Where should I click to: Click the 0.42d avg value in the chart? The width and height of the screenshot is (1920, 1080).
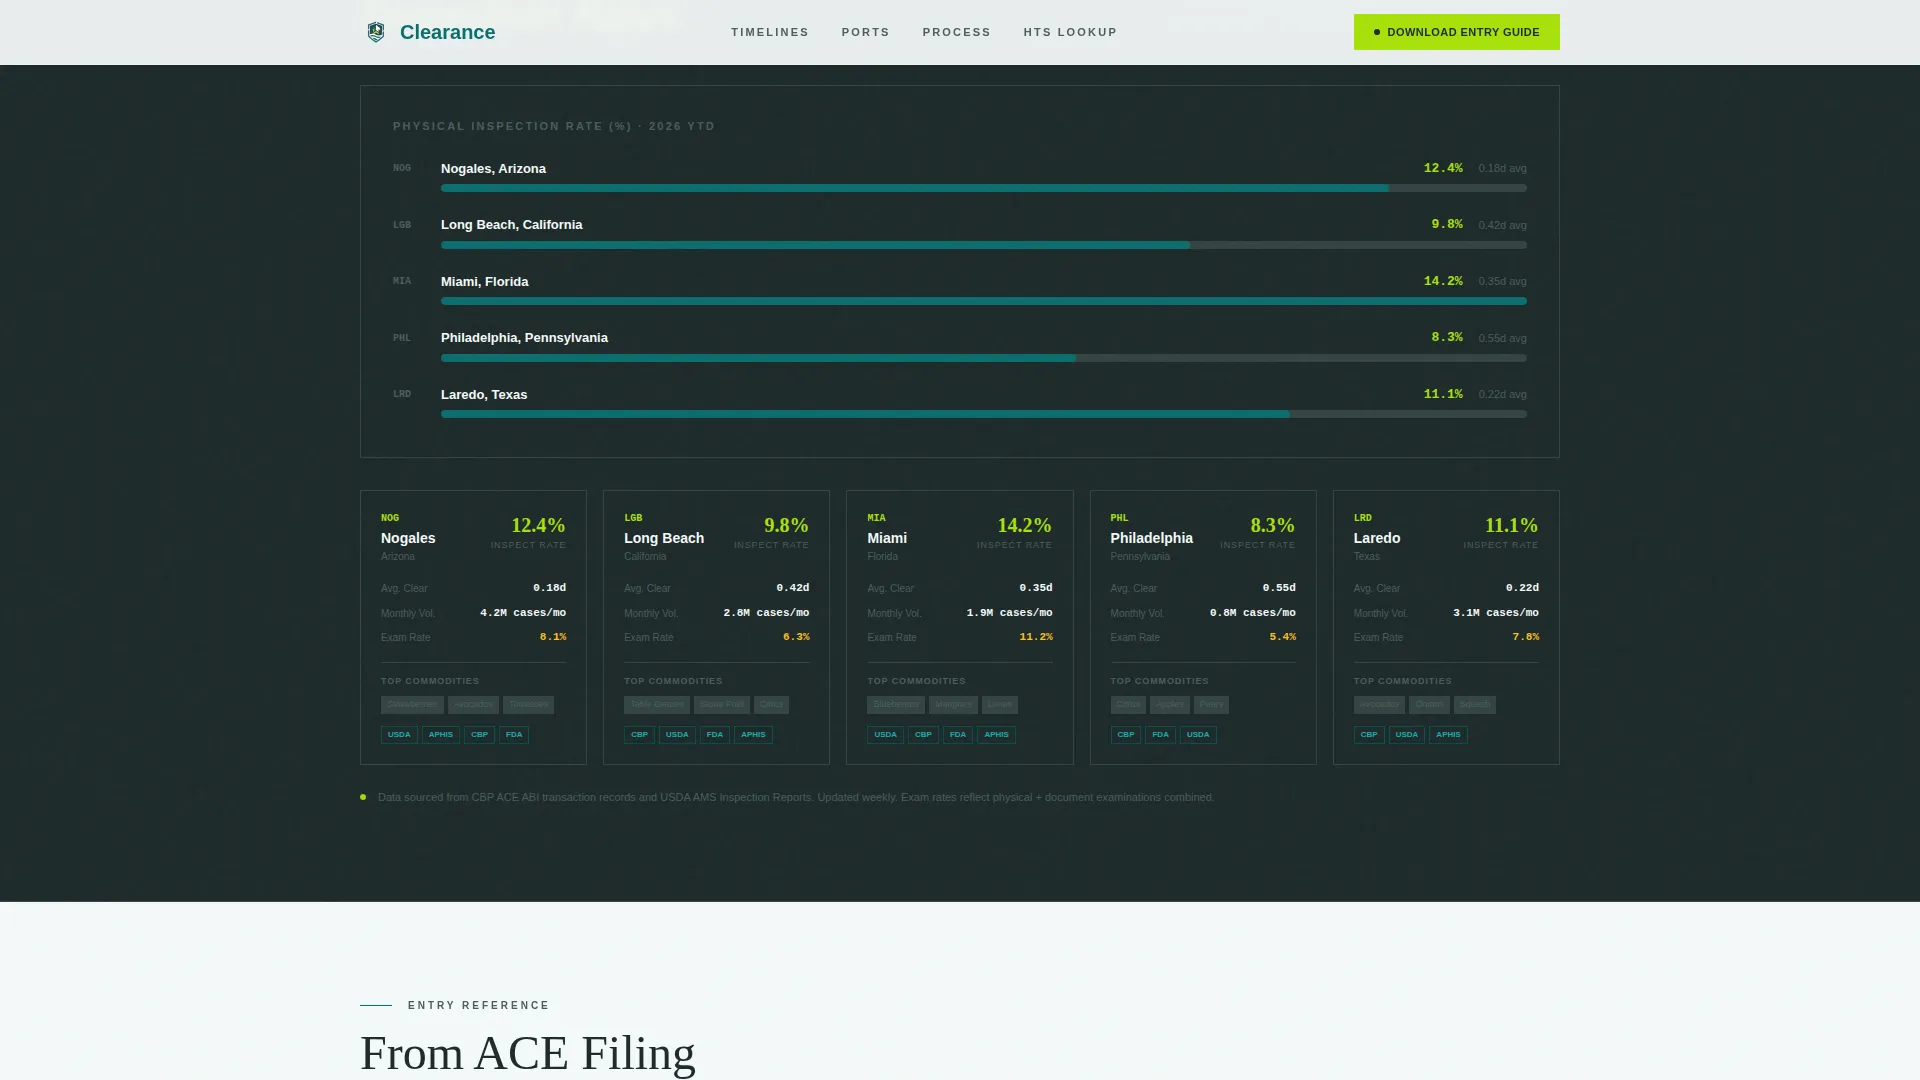[x=1502, y=226]
